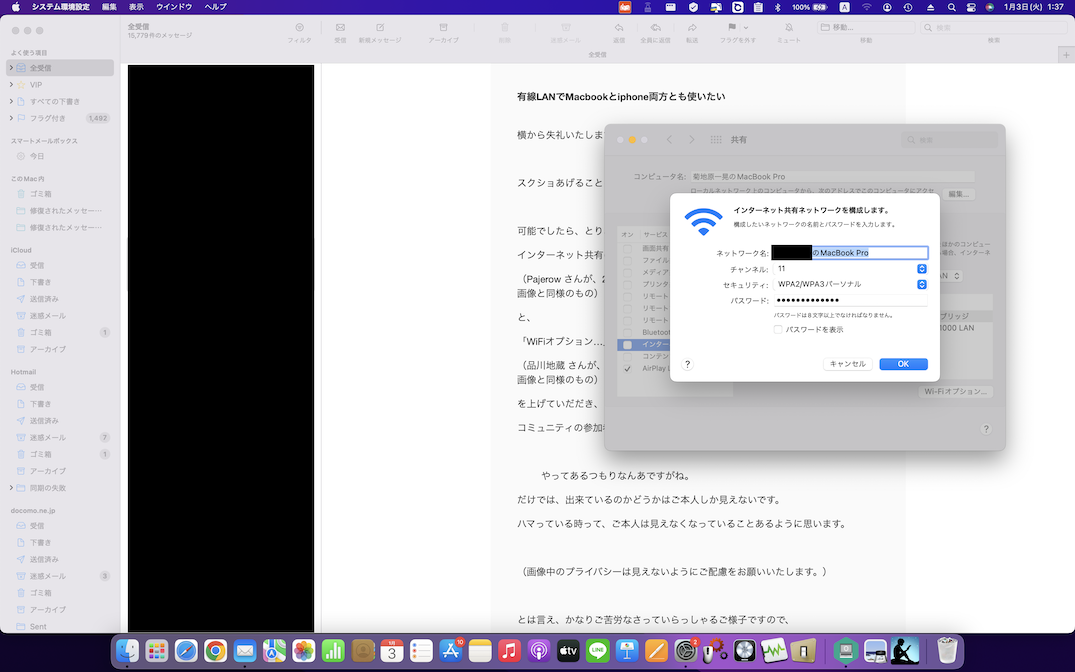Toggle the インターネット共有 service checkbox
This screenshot has width=1075, height=672.
click(627, 344)
